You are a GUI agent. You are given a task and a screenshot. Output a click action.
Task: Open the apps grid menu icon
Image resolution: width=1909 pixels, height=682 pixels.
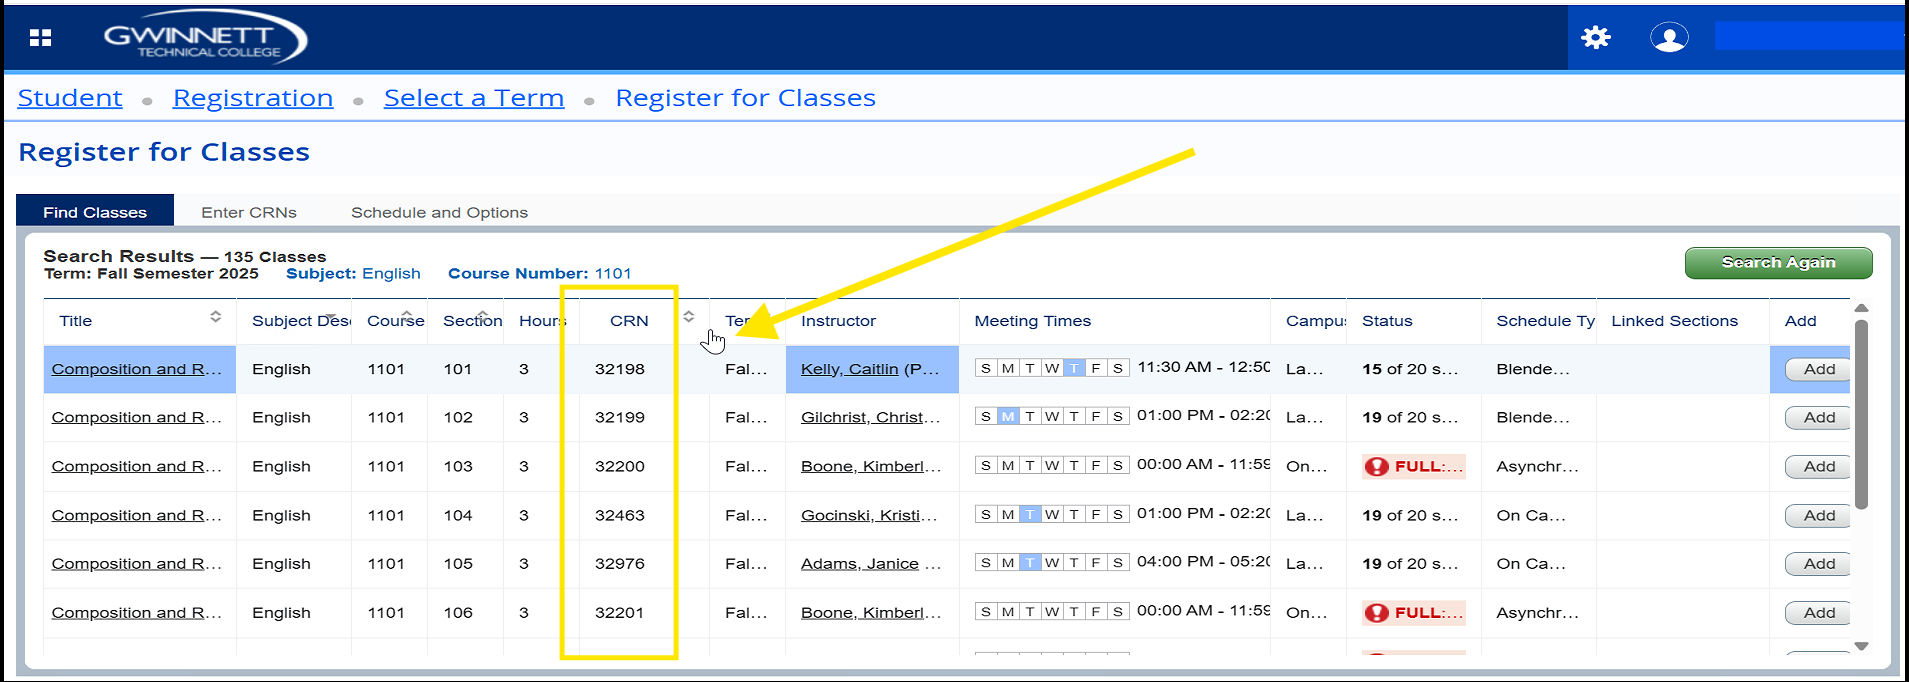tap(40, 38)
